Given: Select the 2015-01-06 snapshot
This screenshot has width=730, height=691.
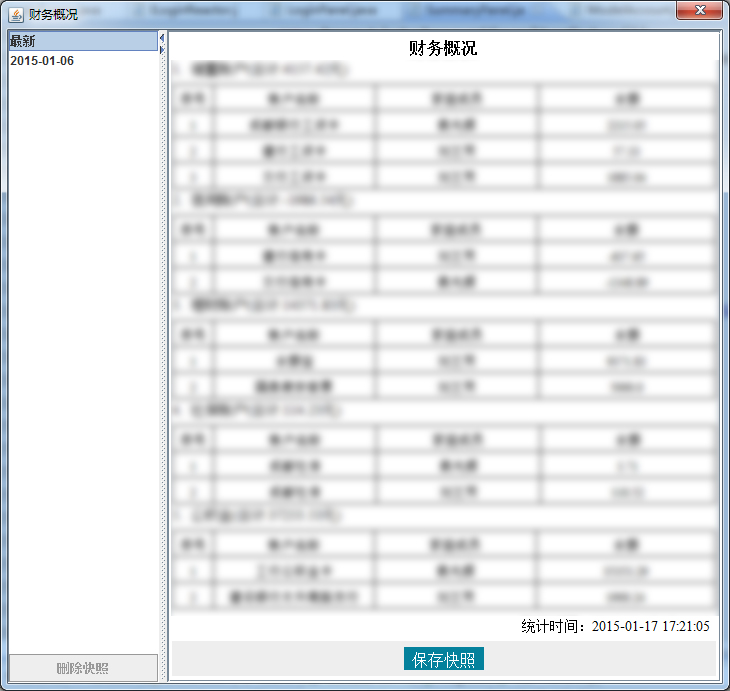Looking at the screenshot, I should point(83,61).
